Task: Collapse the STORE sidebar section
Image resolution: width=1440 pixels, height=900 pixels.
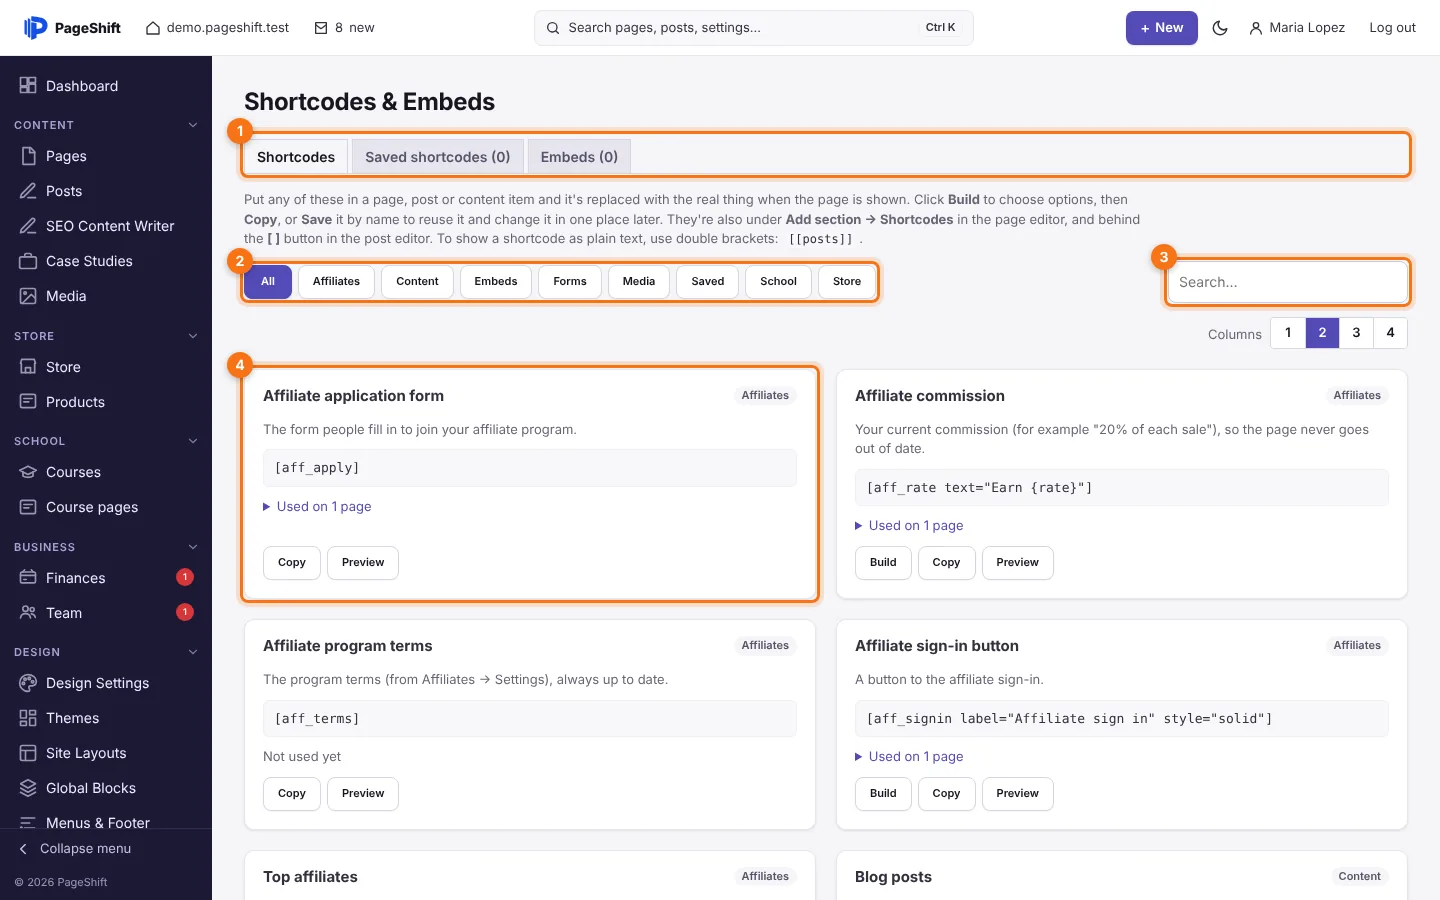Action: pyautogui.click(x=193, y=336)
